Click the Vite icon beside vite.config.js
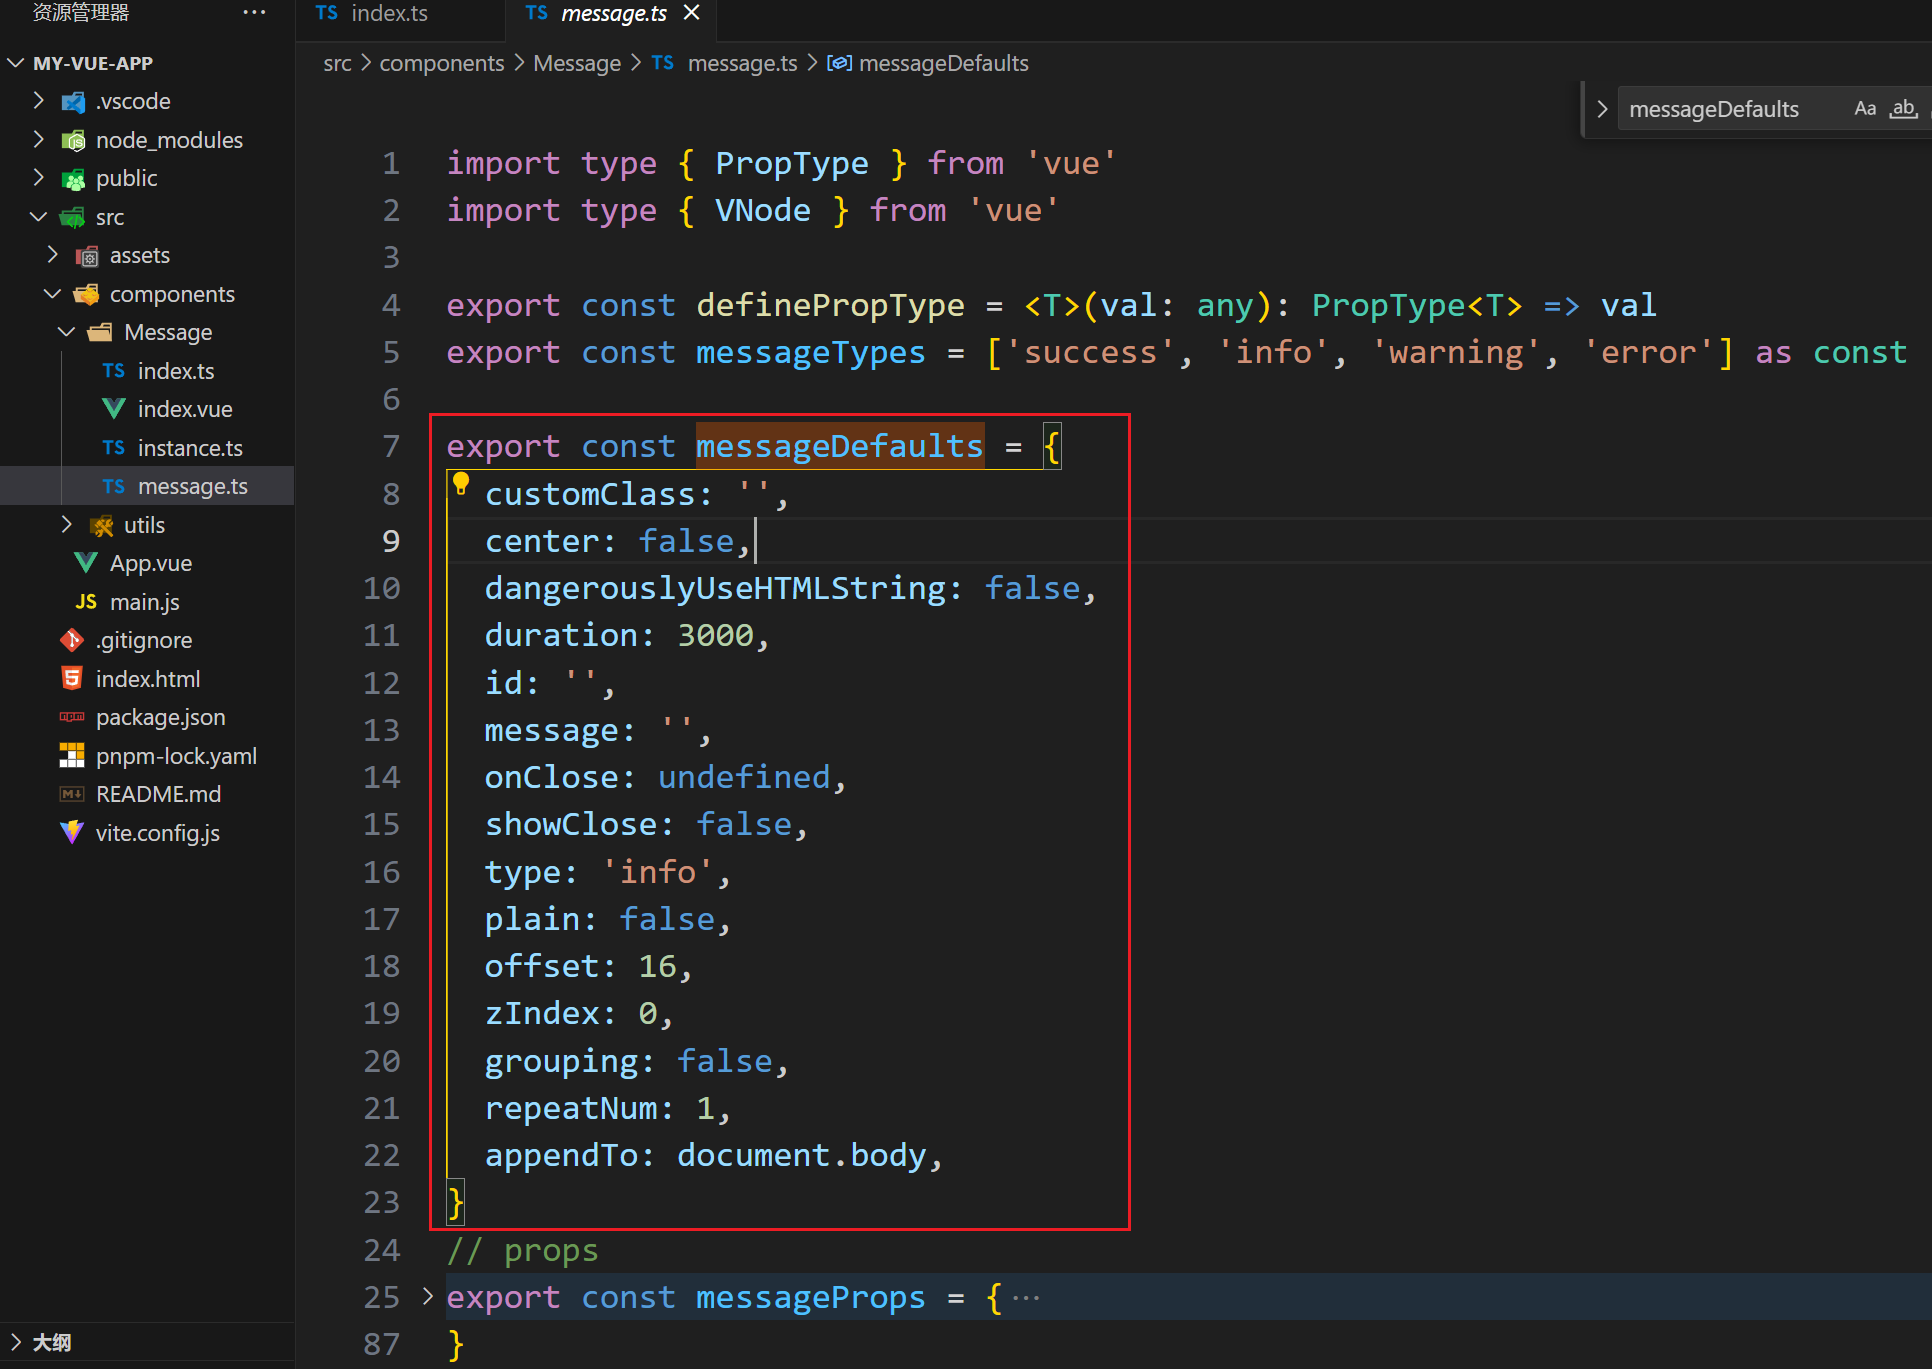 click(x=71, y=832)
